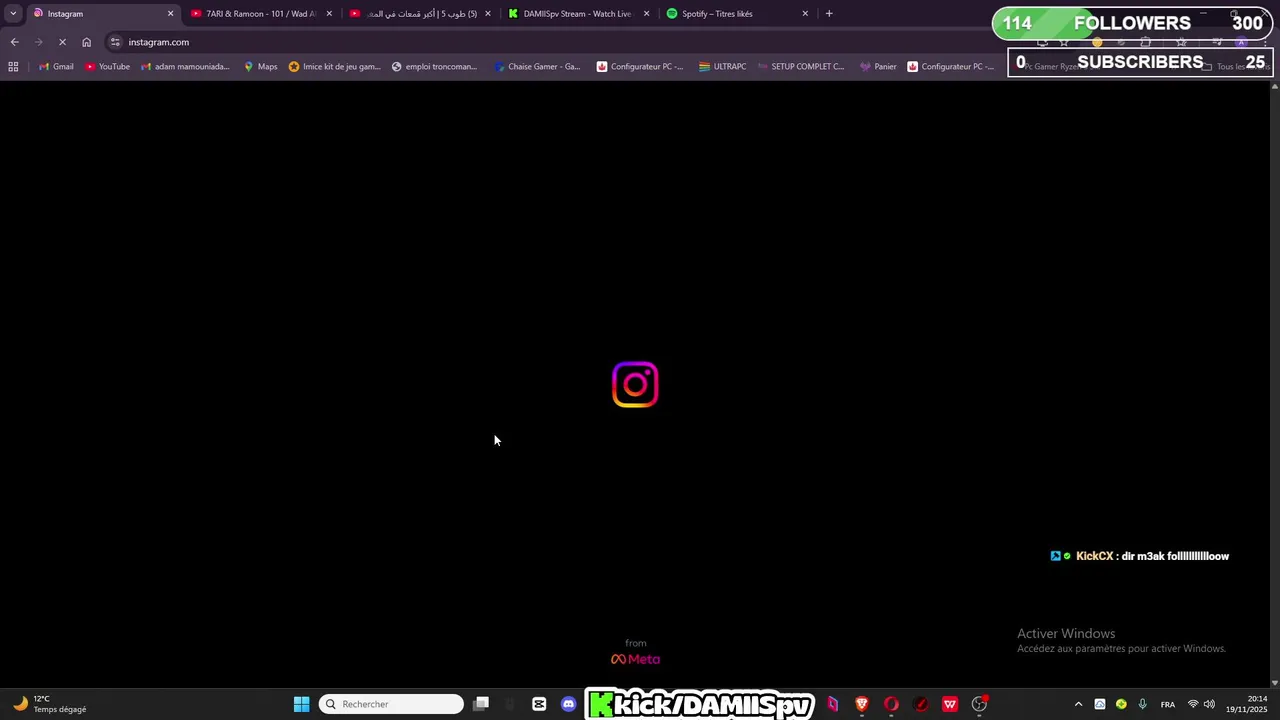The height and width of the screenshot is (720, 1280).
Task: Open the ULTRAPC bookmark
Action: [722, 67]
